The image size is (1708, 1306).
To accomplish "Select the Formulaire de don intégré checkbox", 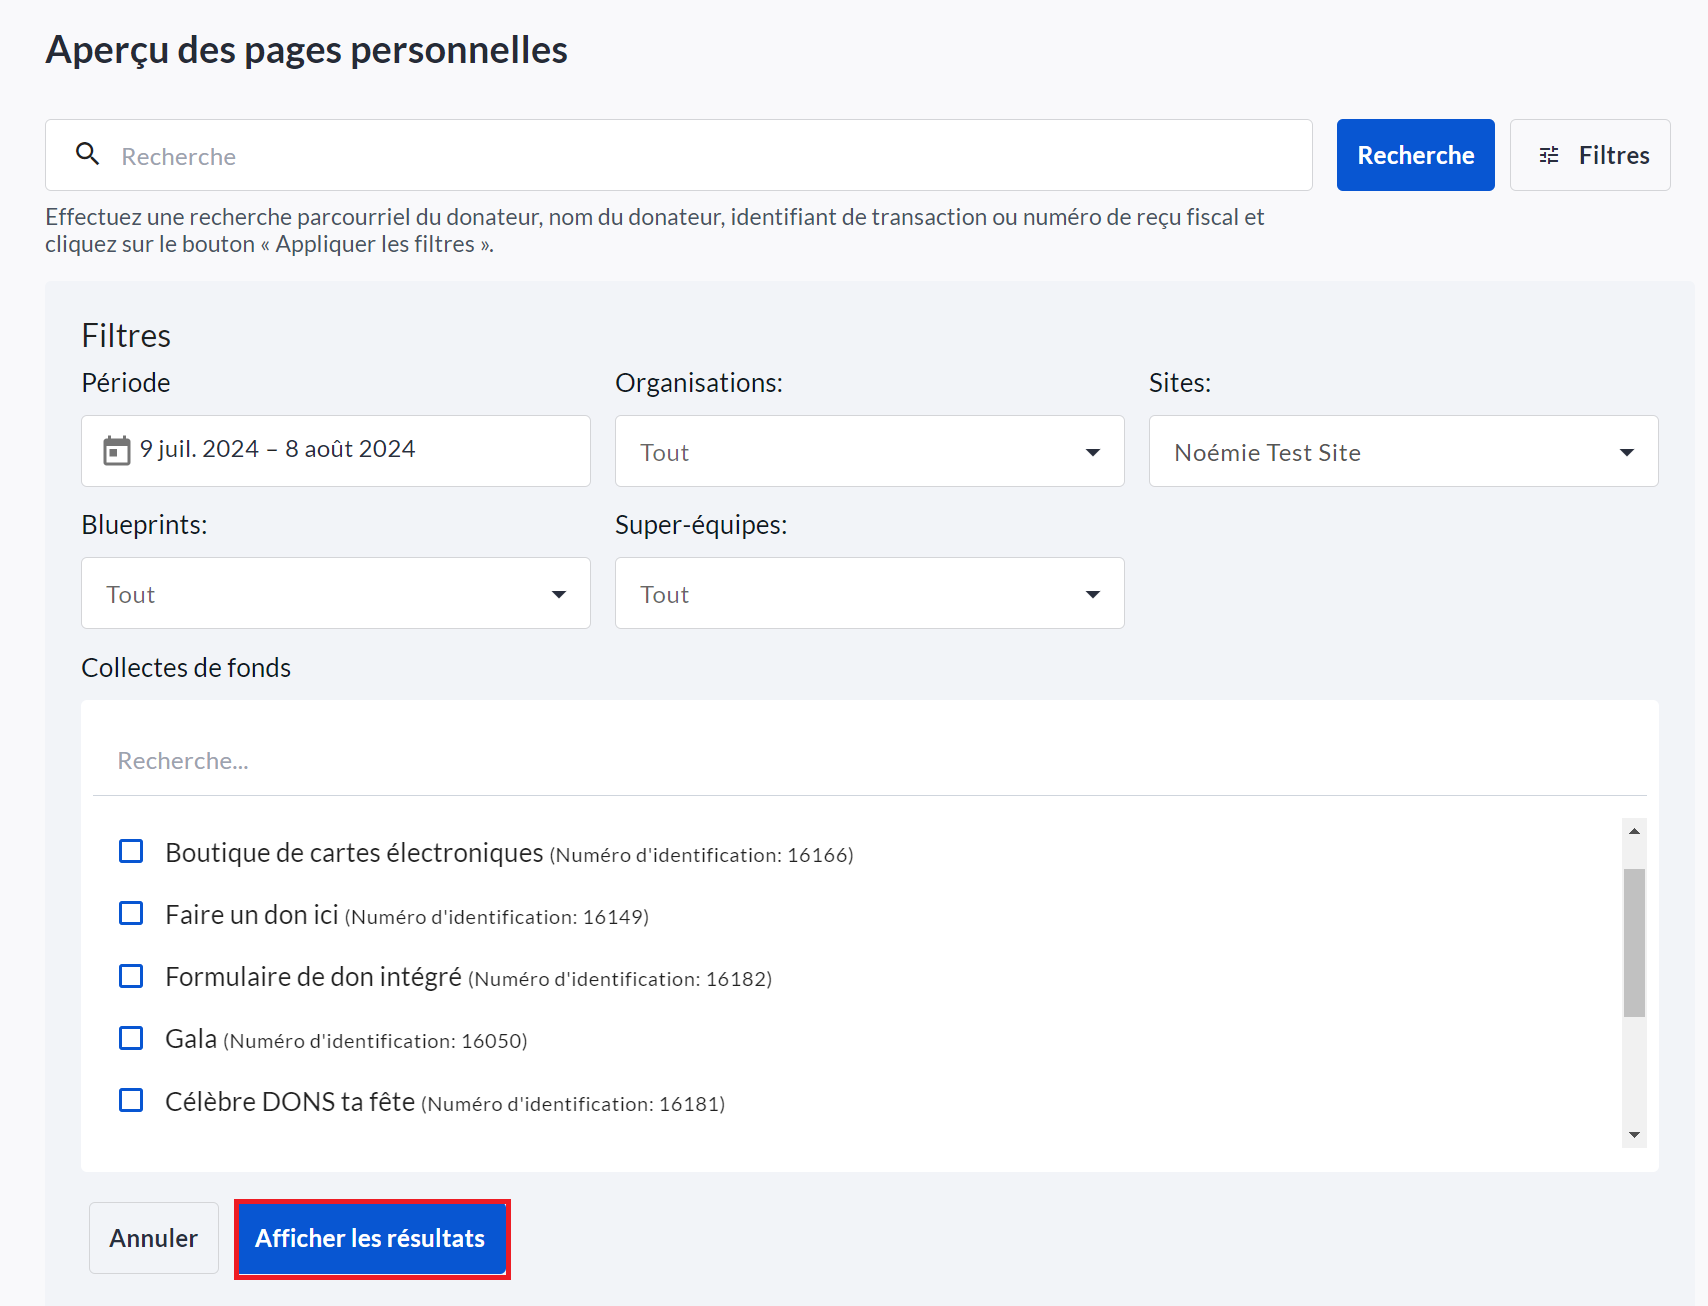I will pyautogui.click(x=131, y=976).
